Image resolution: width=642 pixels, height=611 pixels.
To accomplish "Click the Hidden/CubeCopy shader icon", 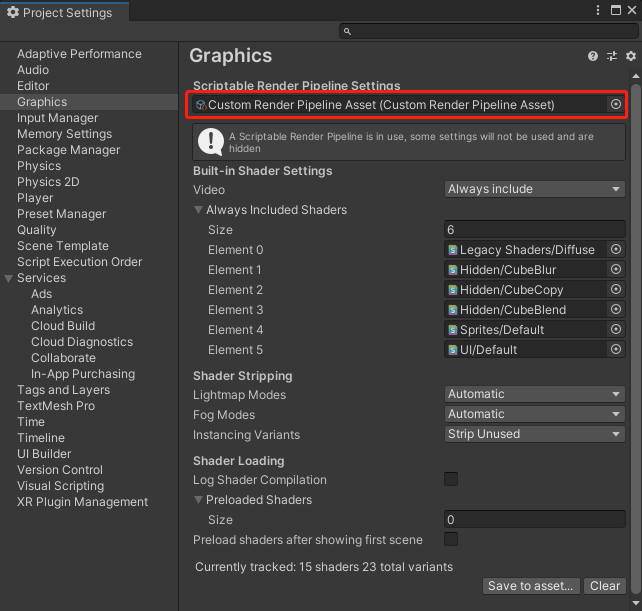I will 452,290.
